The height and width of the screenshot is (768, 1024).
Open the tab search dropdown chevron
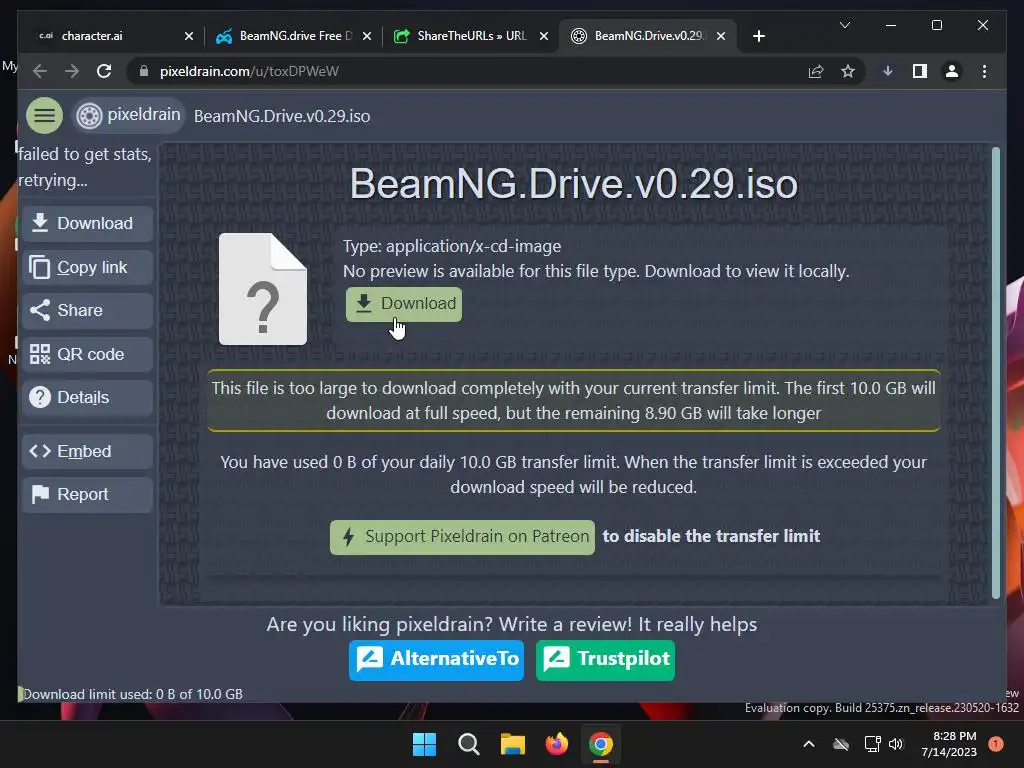click(x=844, y=25)
